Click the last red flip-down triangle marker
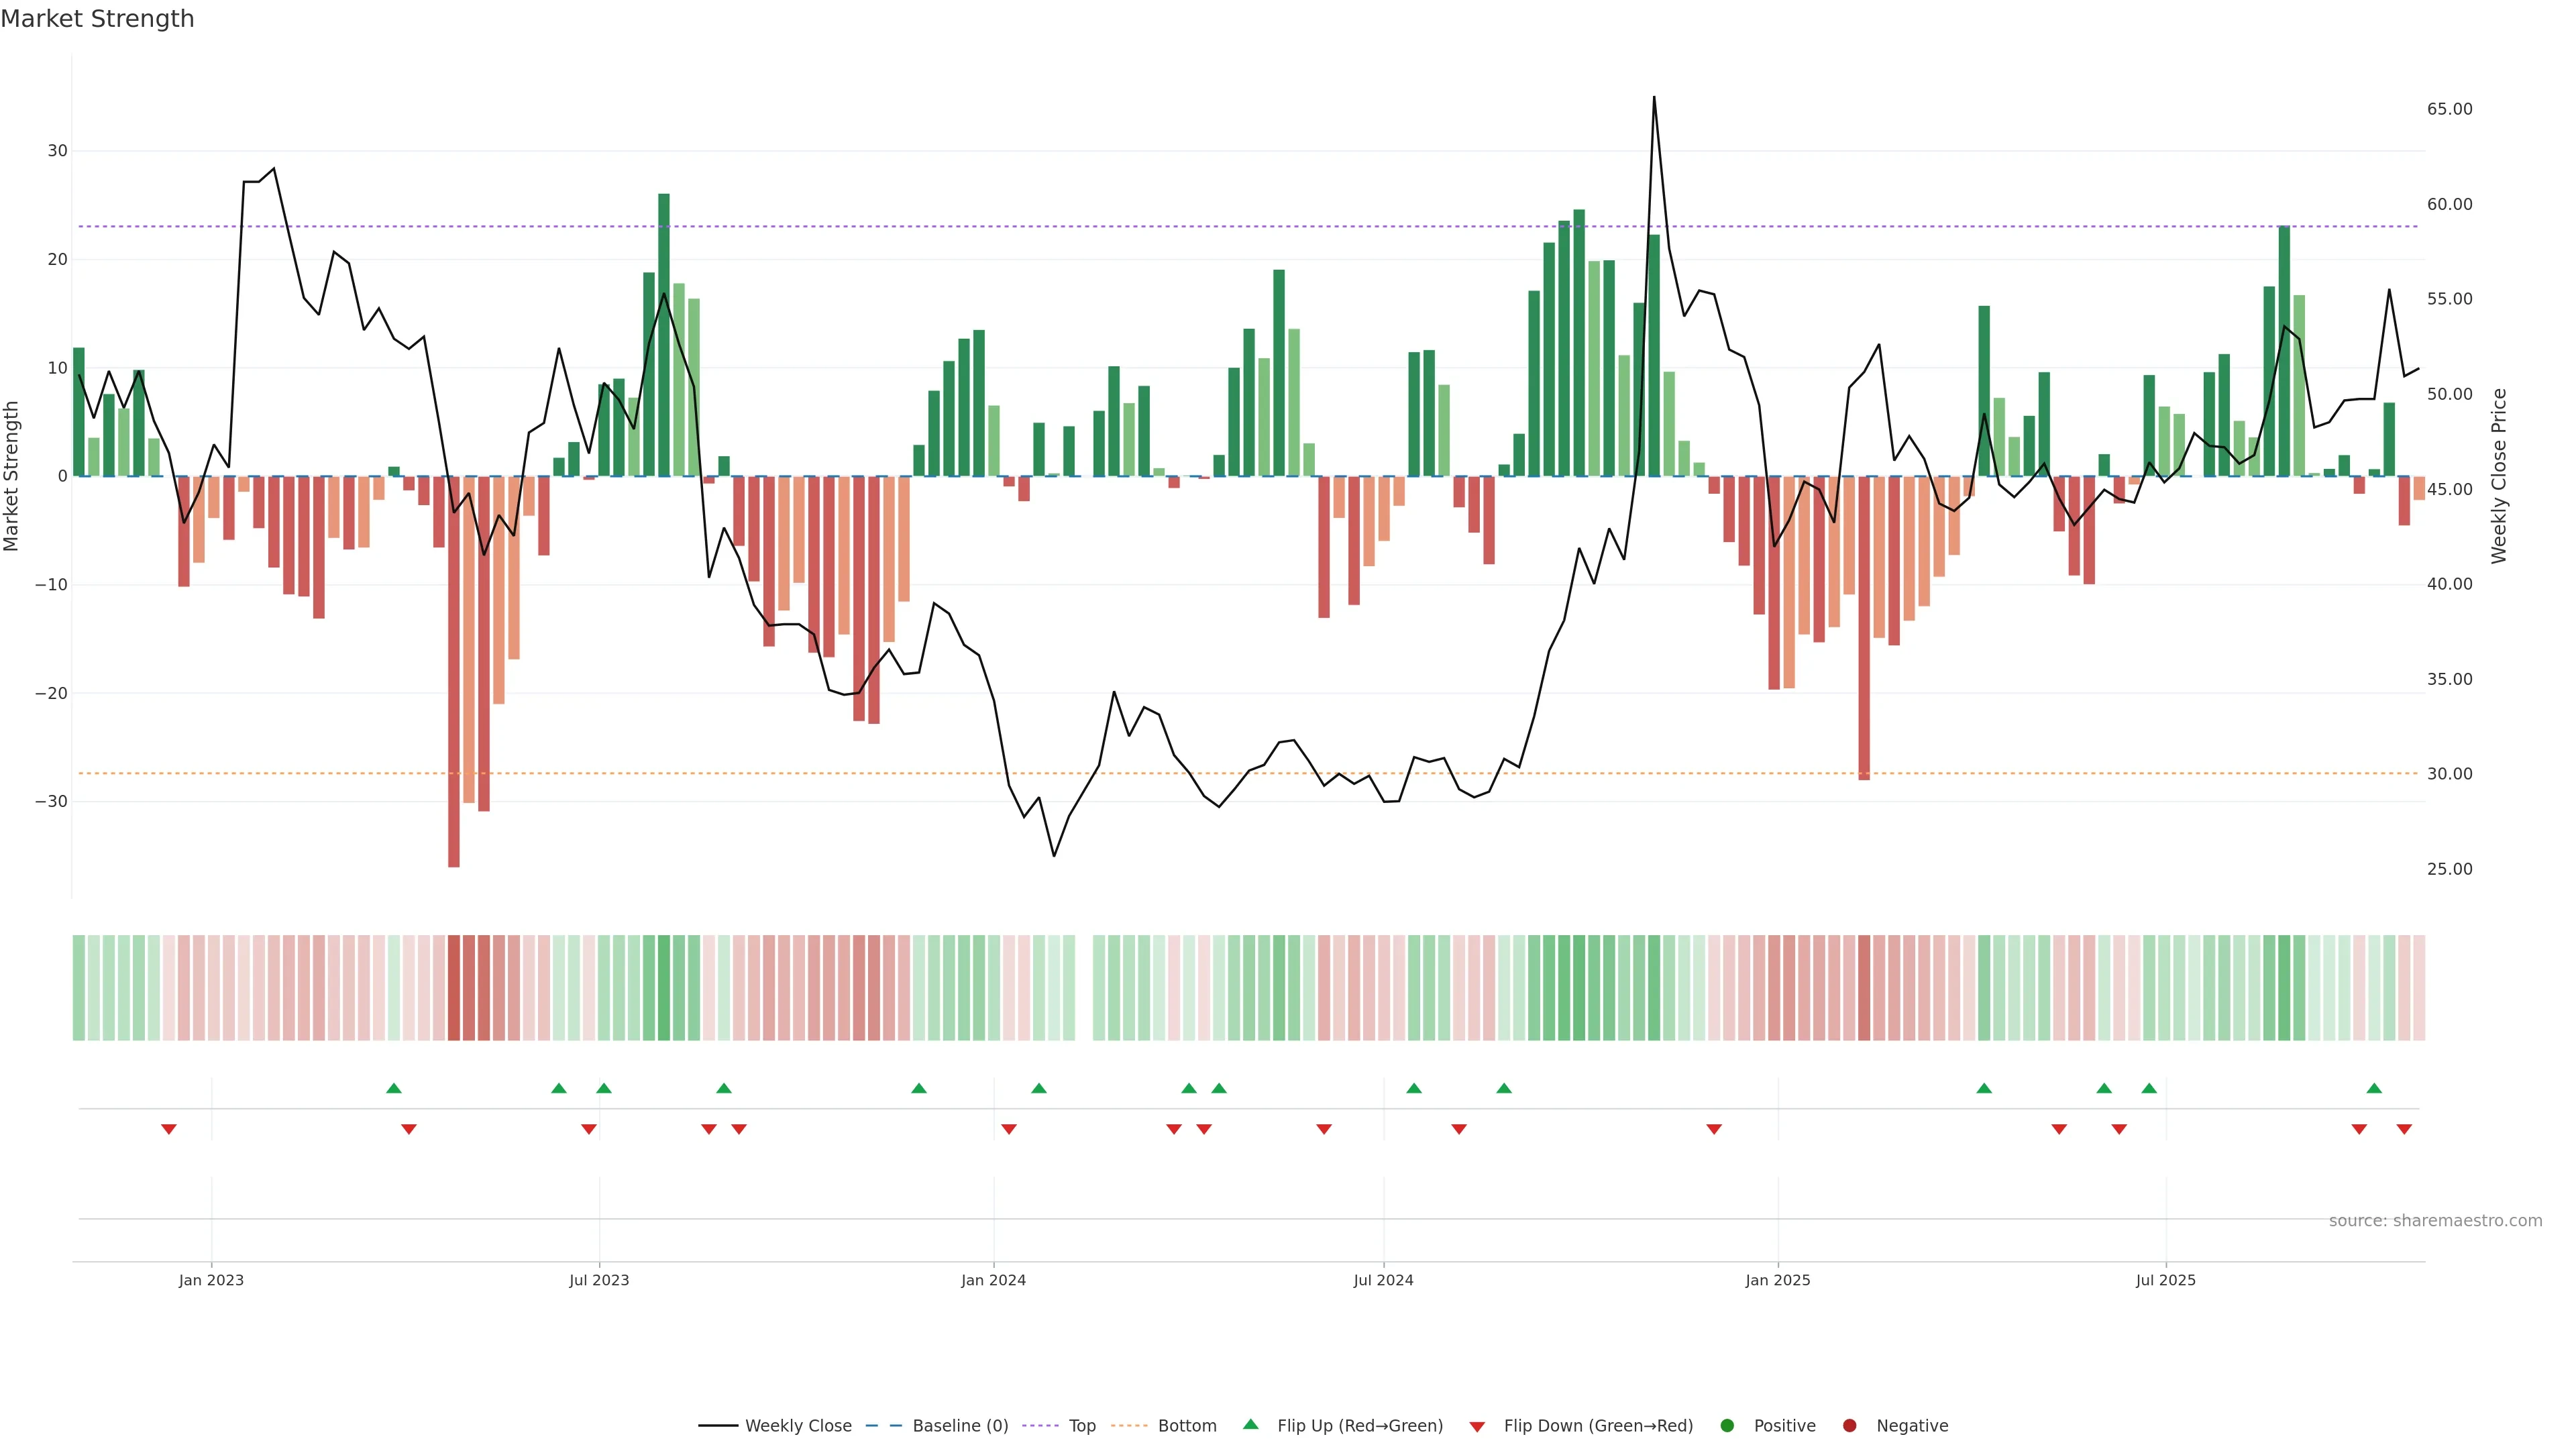The height and width of the screenshot is (1449, 2576). 2404,1129
